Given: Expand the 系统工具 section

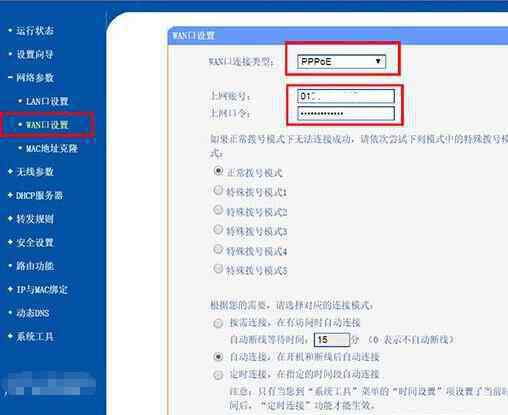Looking at the screenshot, I should 35,336.
